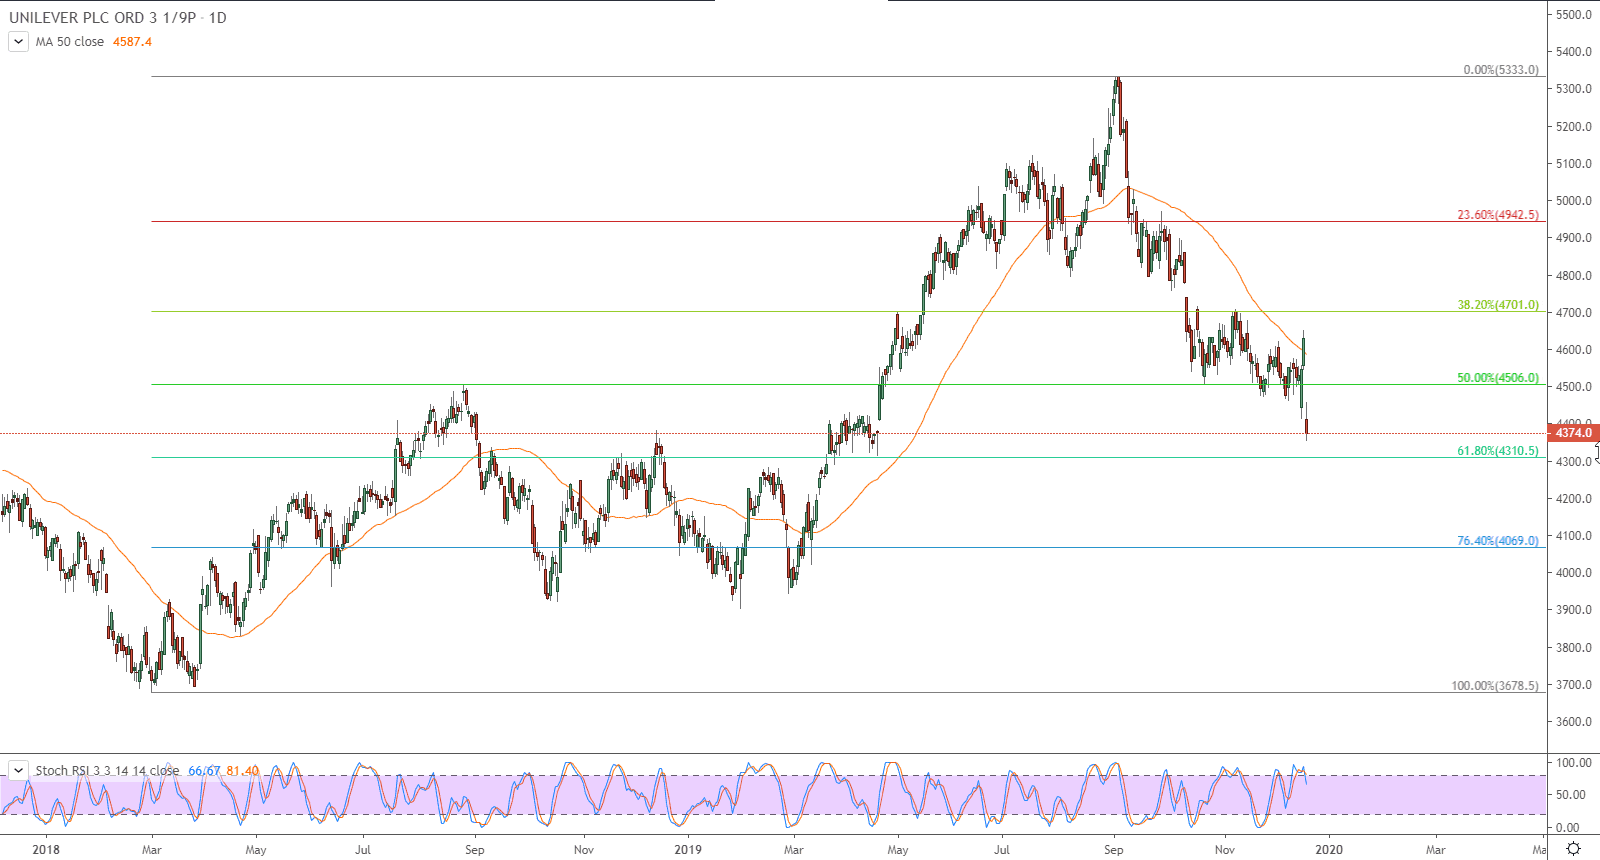Click the Stoch RSI value 81.40
The image size is (1600, 860).
tap(242, 770)
